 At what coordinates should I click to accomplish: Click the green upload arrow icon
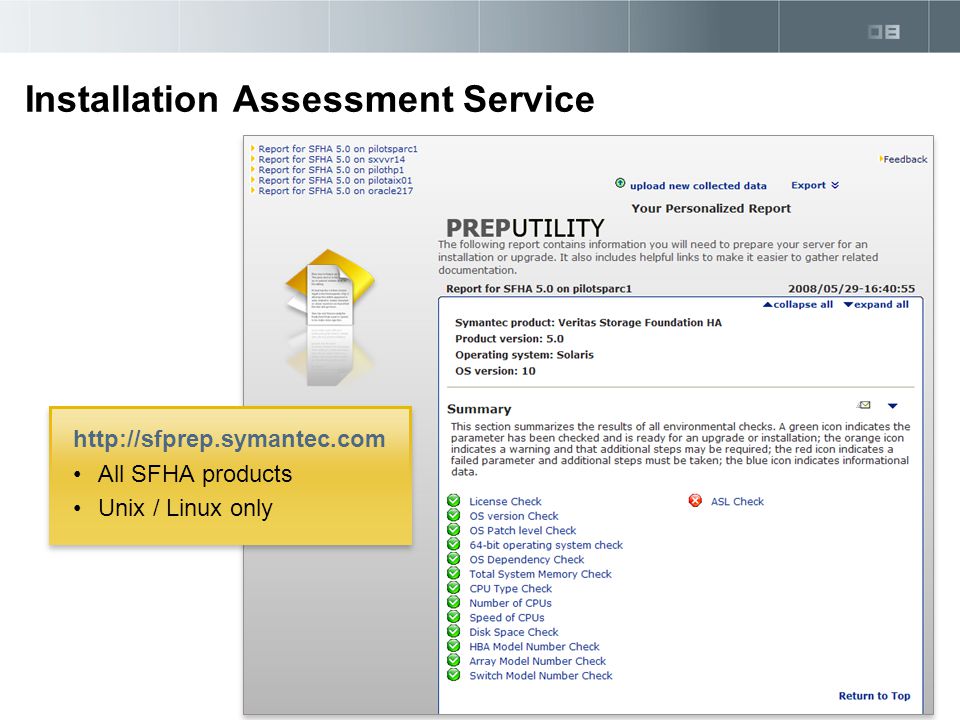[620, 183]
